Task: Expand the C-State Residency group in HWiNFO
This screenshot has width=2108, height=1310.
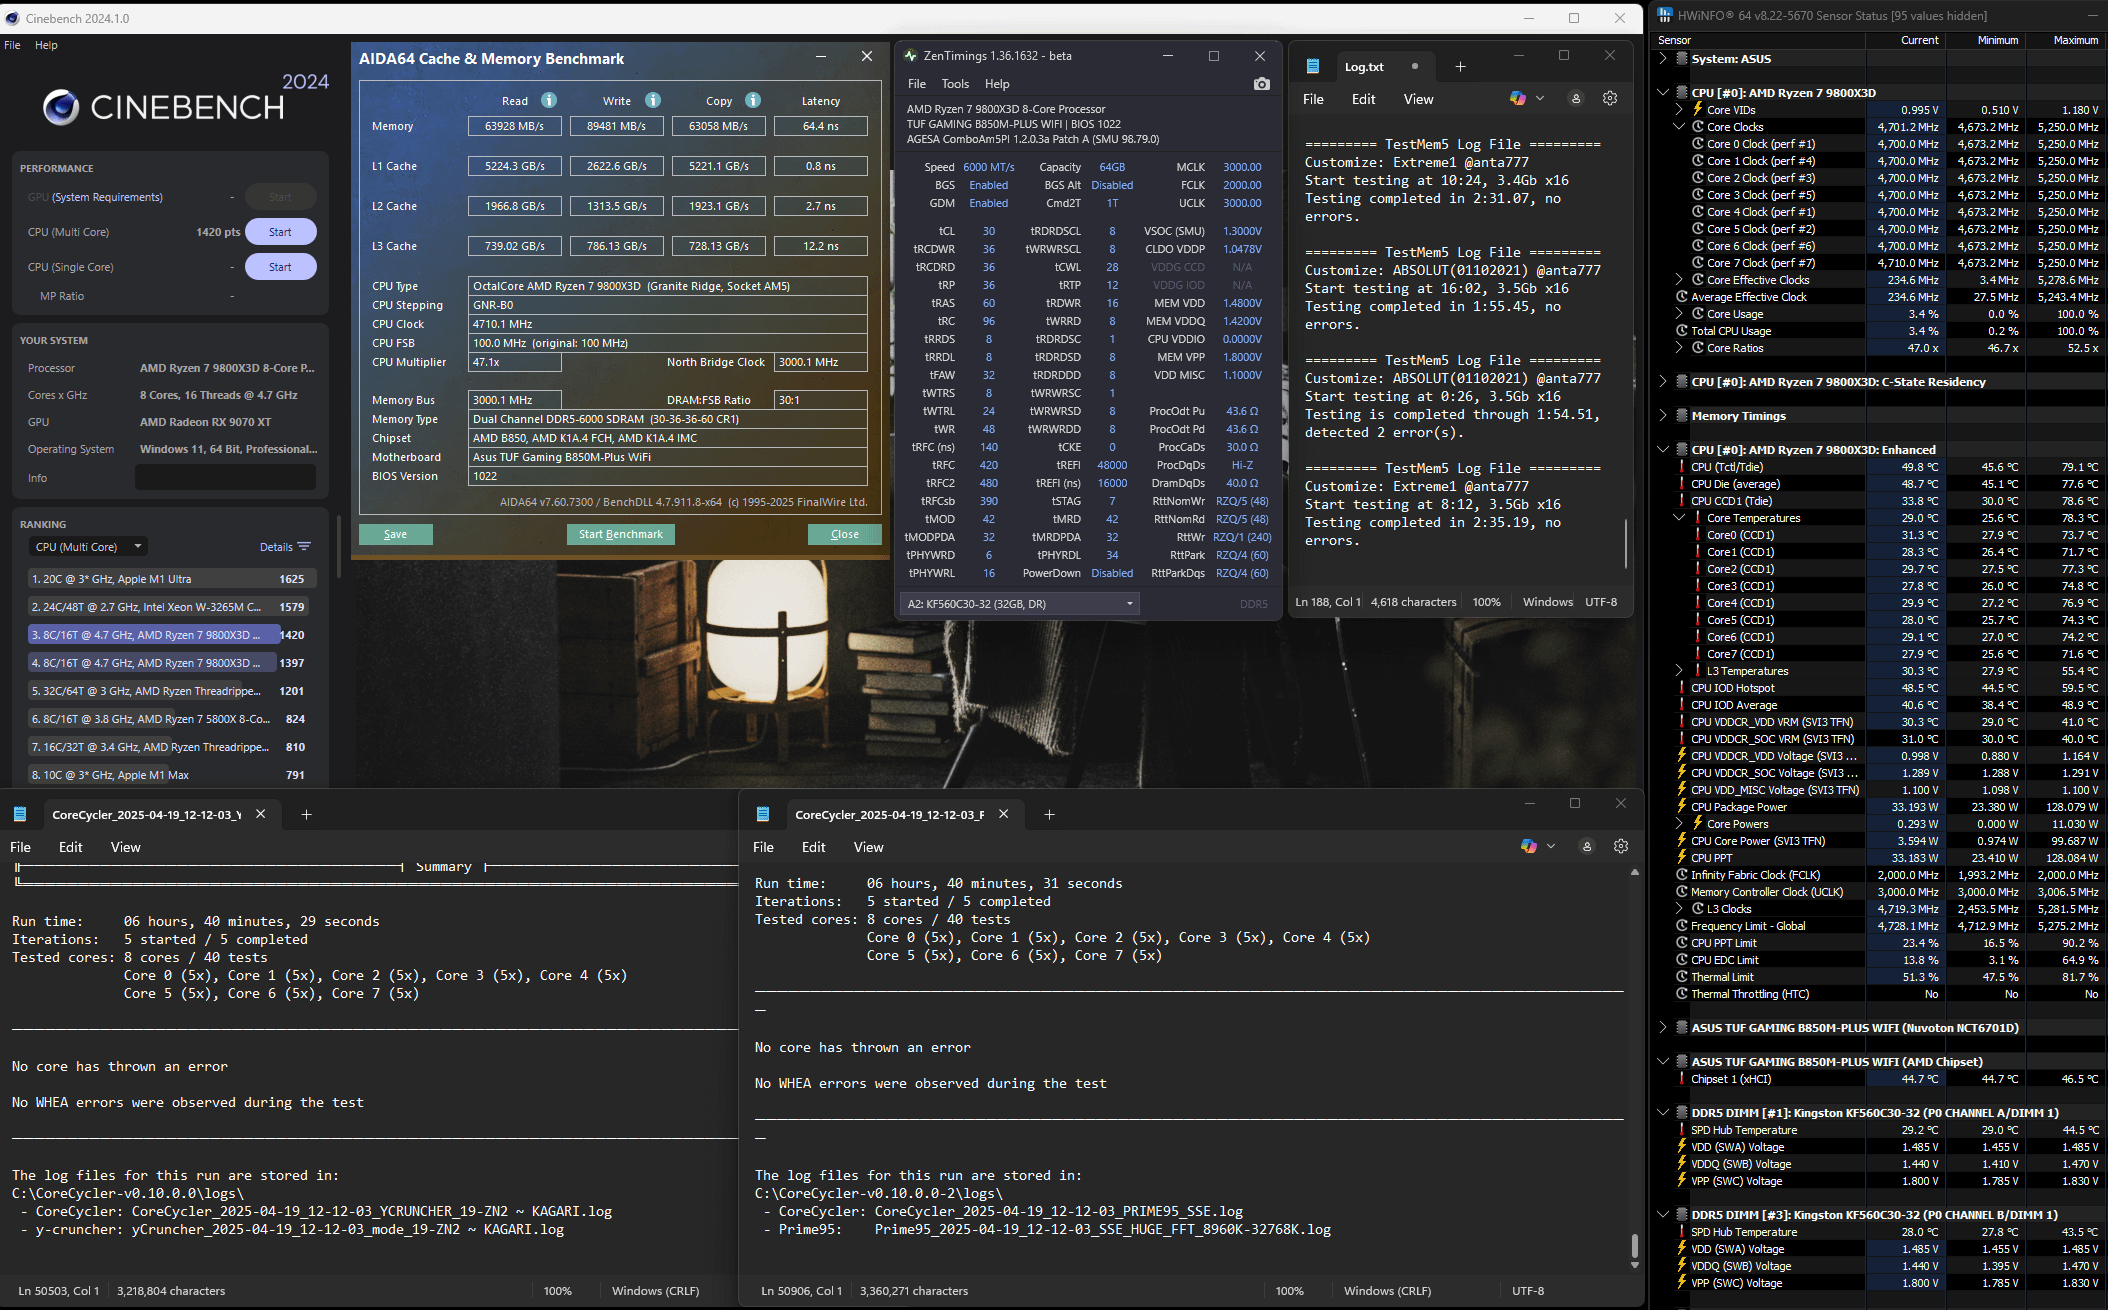Action: pyautogui.click(x=1663, y=381)
